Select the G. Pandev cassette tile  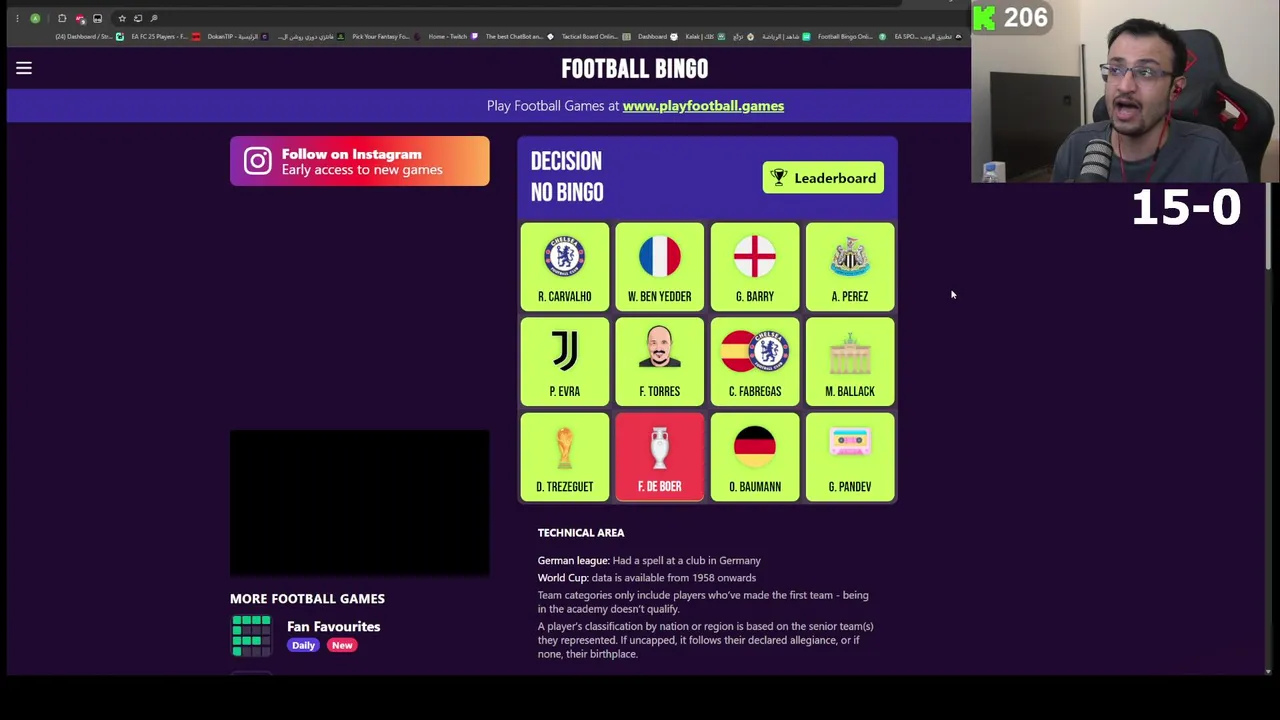pyautogui.click(x=849, y=457)
